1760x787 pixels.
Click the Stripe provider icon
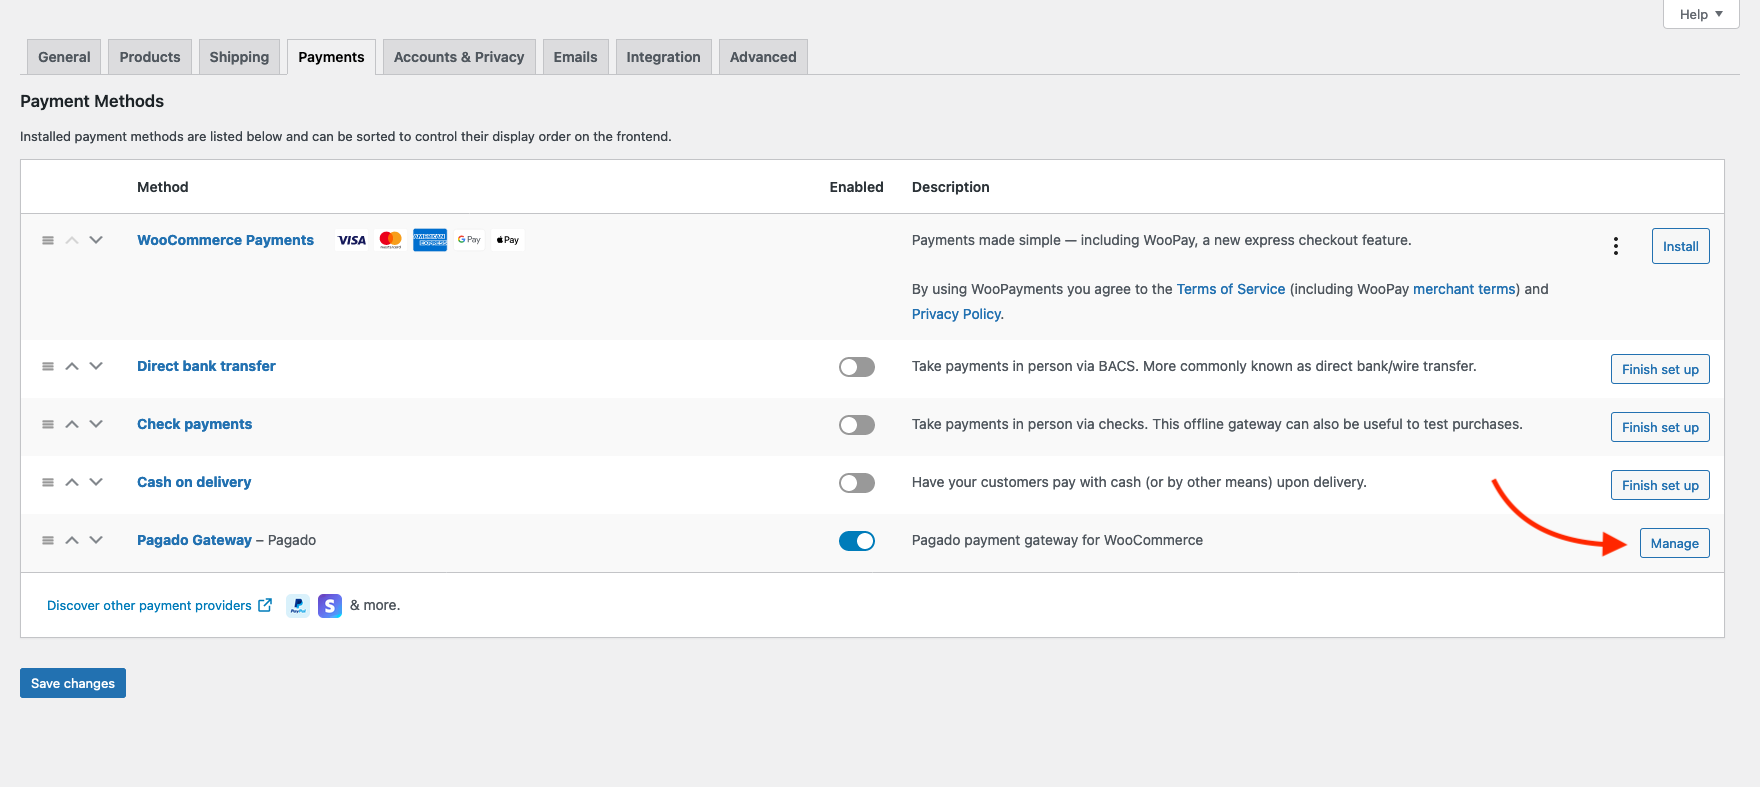pos(330,605)
